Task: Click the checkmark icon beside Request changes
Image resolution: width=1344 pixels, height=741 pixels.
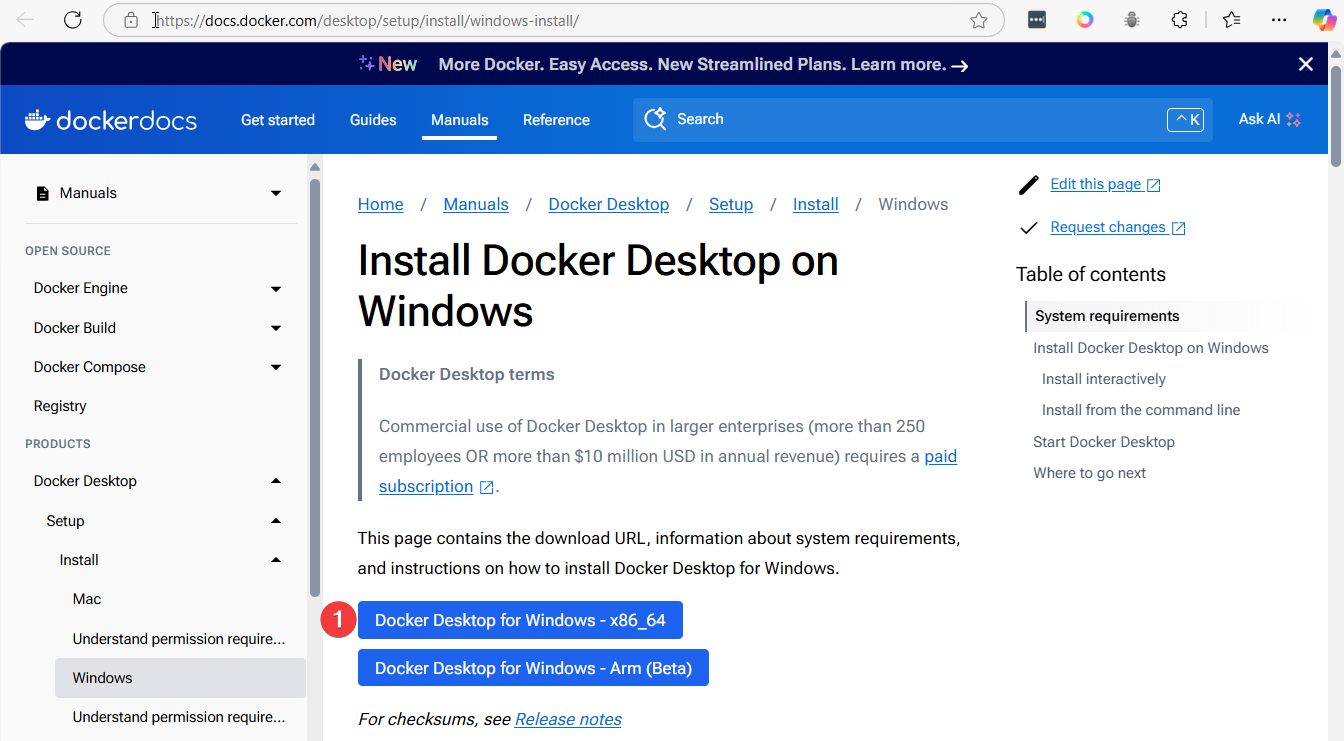Action: 1028,228
